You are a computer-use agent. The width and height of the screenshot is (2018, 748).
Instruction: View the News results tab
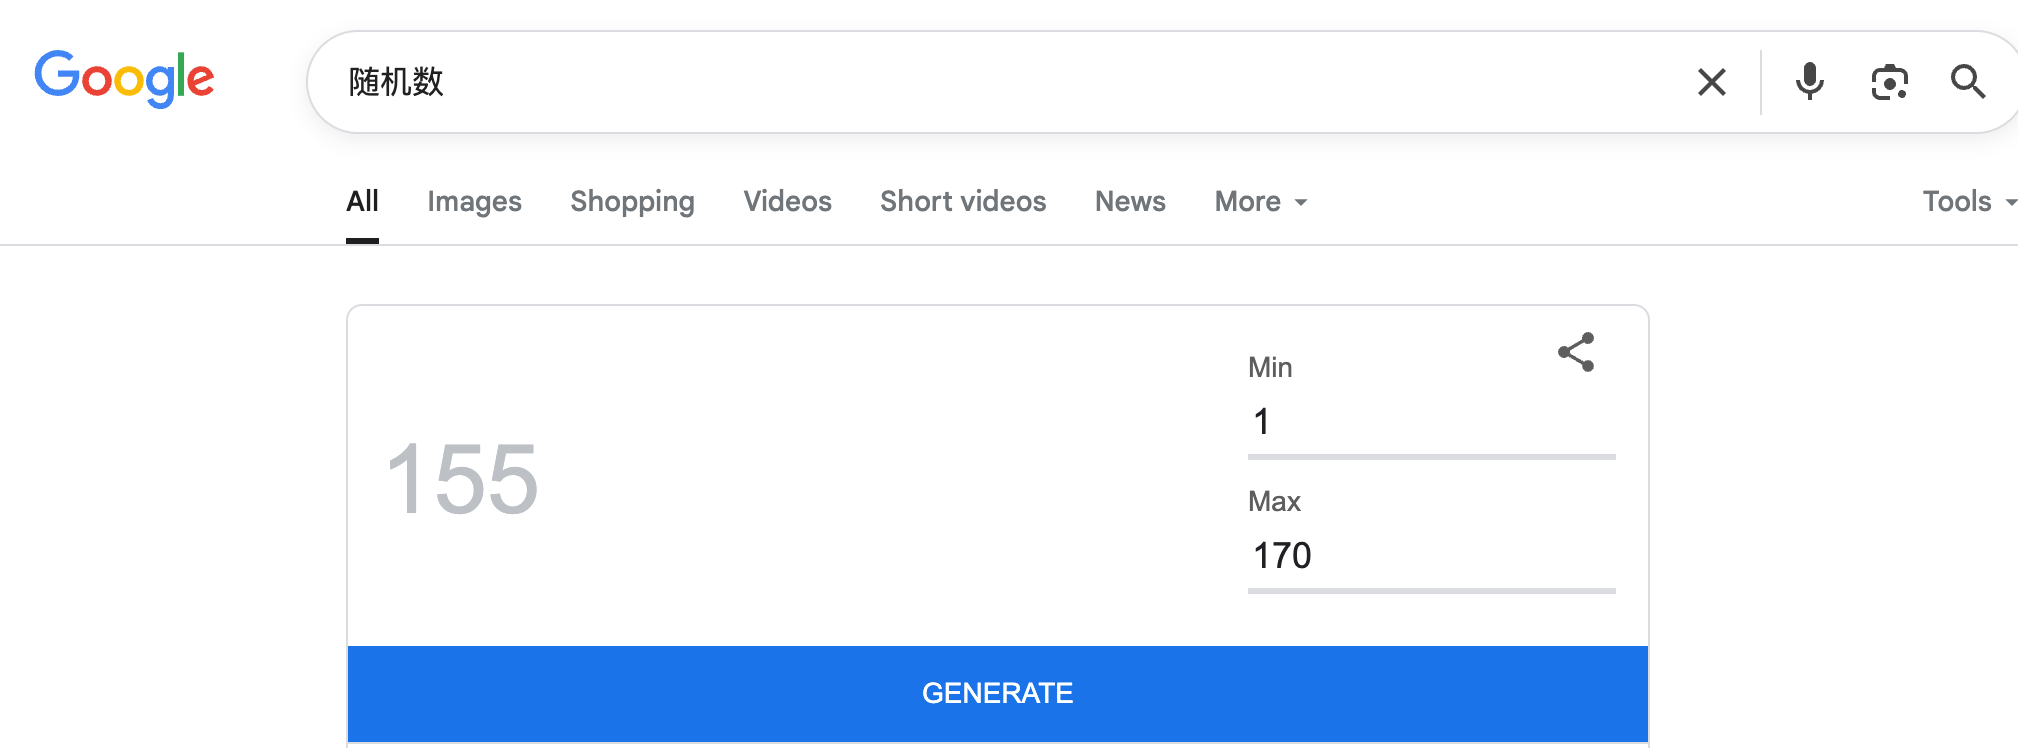pyautogui.click(x=1130, y=201)
